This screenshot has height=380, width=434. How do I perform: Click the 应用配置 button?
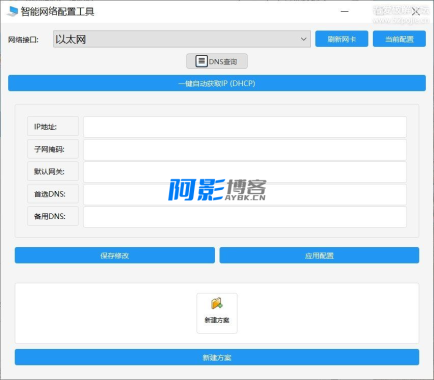pyautogui.click(x=319, y=255)
